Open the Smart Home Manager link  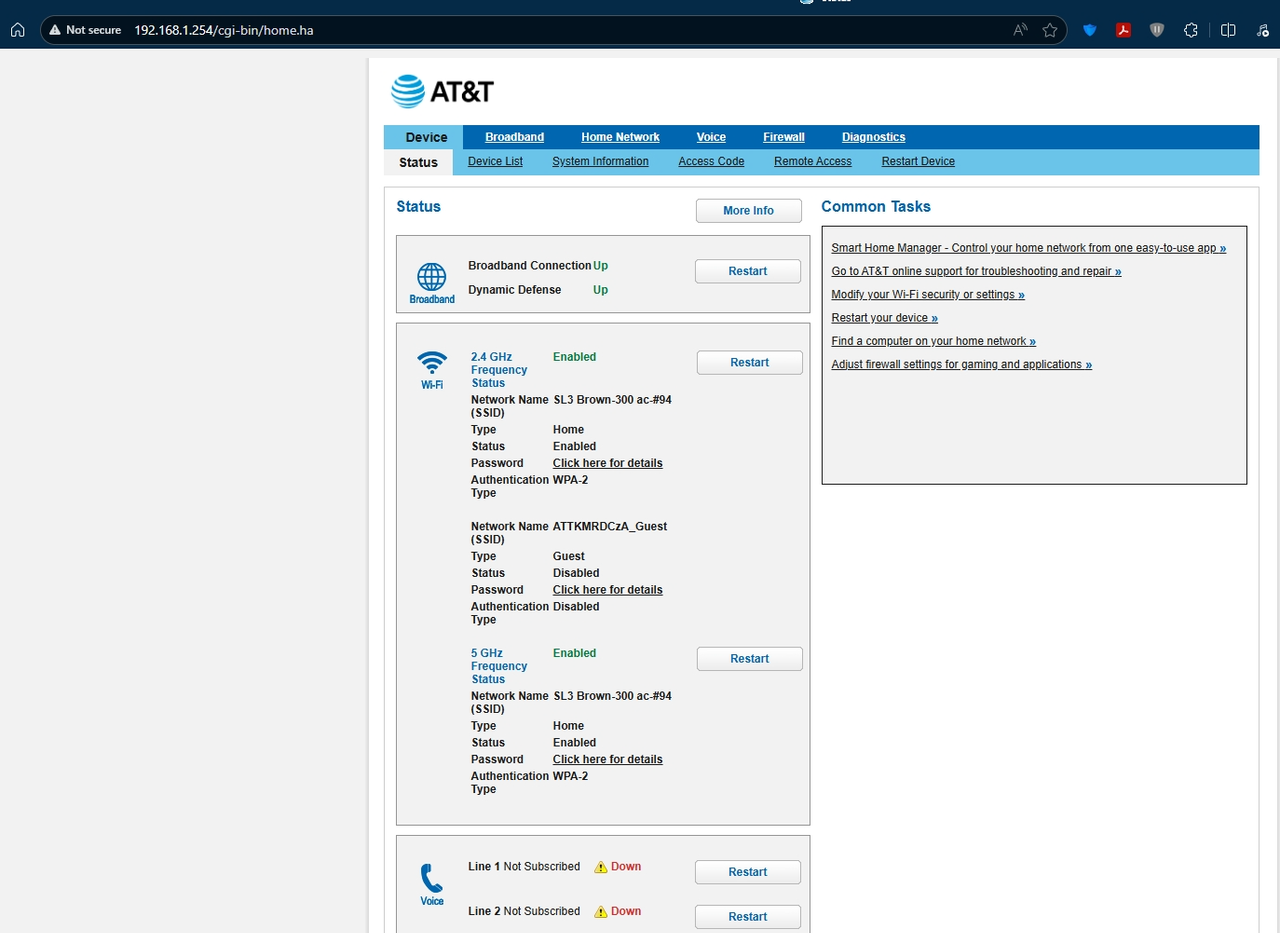pos(1029,248)
